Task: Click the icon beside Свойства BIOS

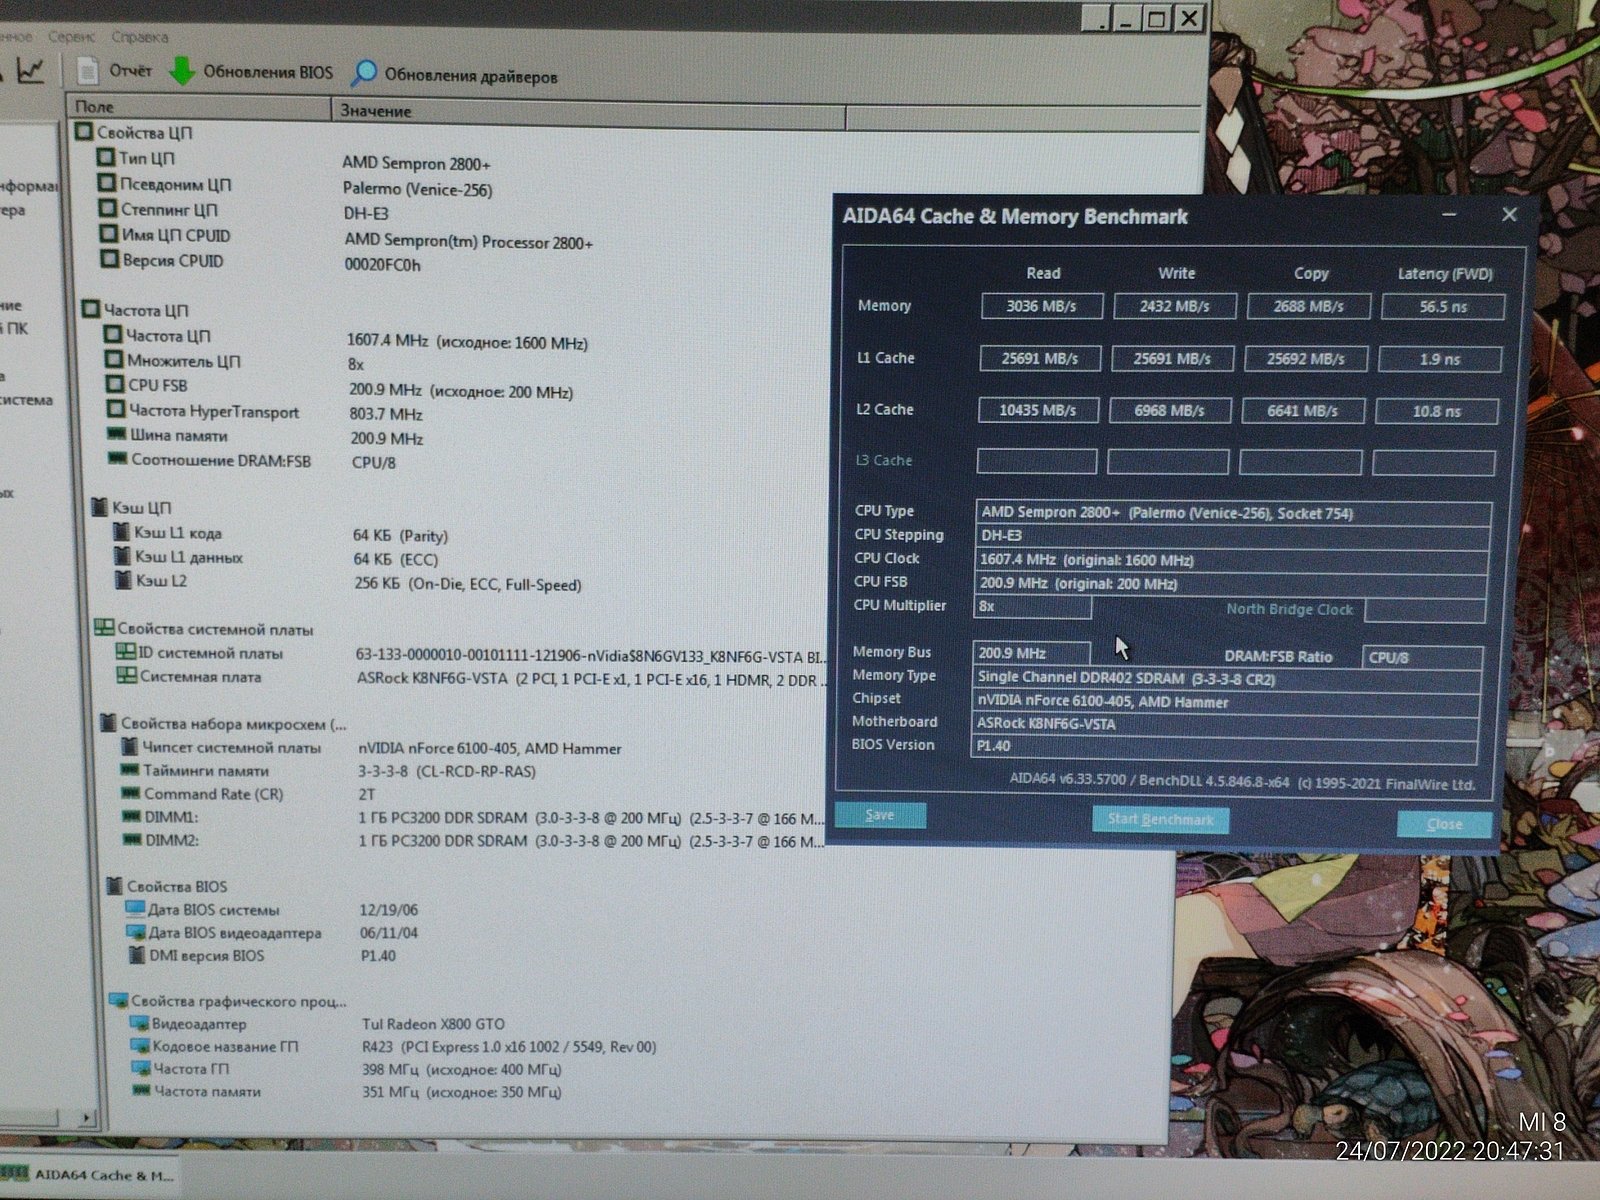Action: (x=115, y=886)
